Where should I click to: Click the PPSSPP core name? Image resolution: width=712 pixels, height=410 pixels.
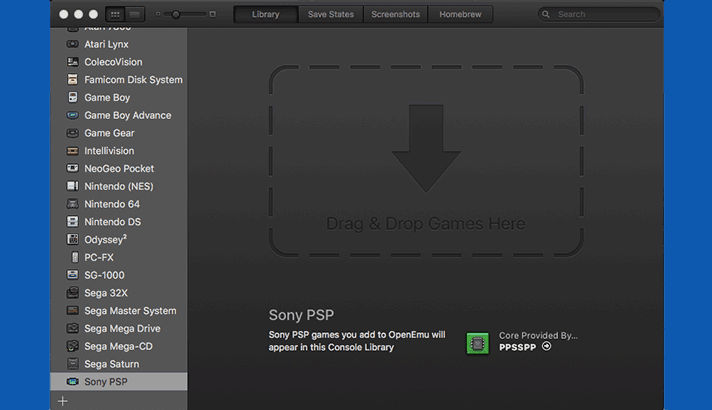click(x=518, y=347)
